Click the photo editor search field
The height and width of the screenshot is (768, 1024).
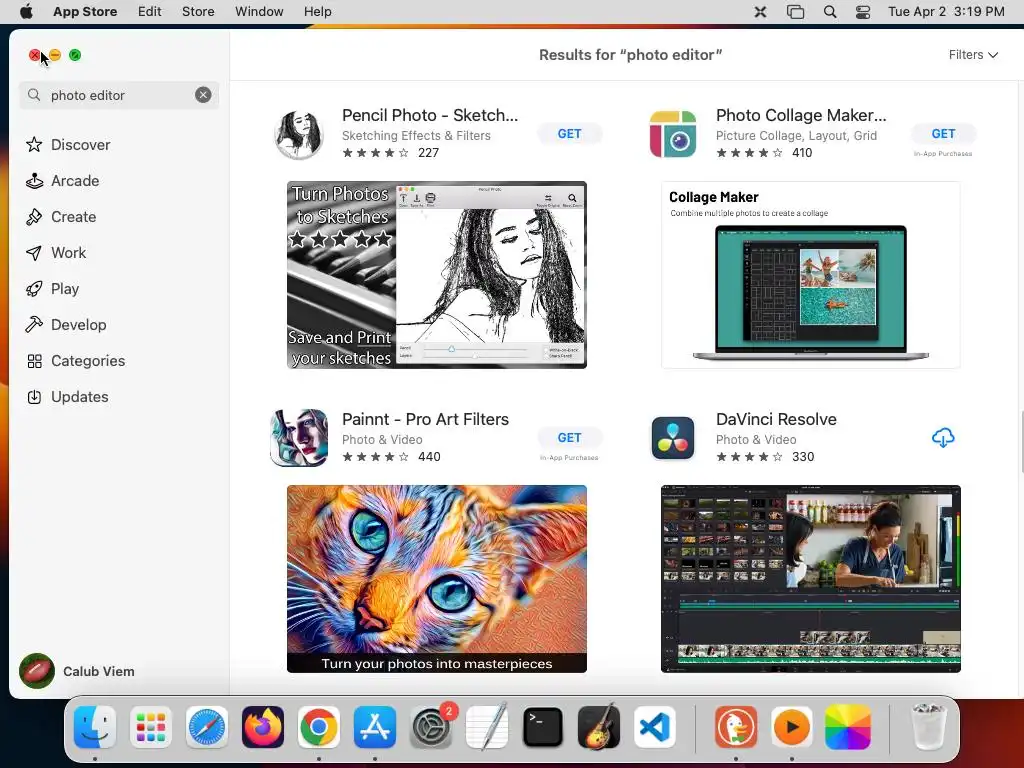[x=120, y=95]
